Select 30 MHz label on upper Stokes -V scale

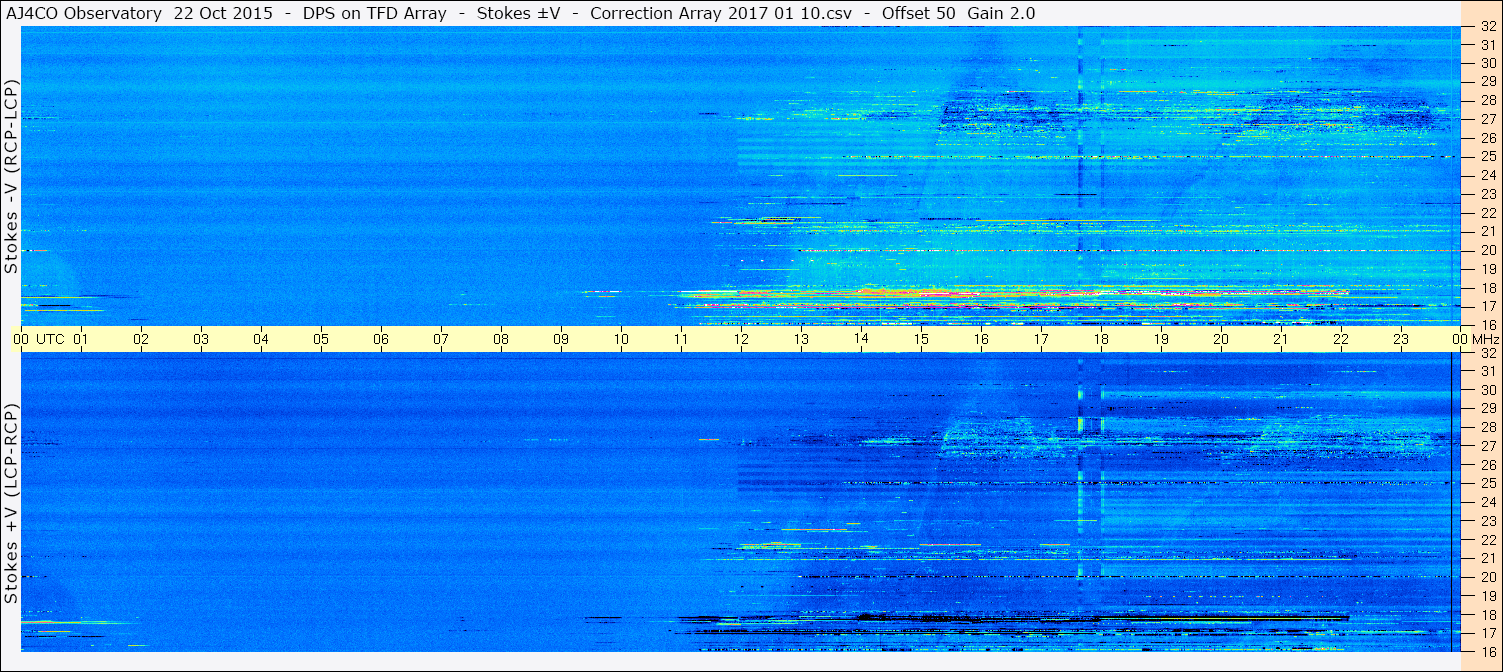tap(1488, 63)
